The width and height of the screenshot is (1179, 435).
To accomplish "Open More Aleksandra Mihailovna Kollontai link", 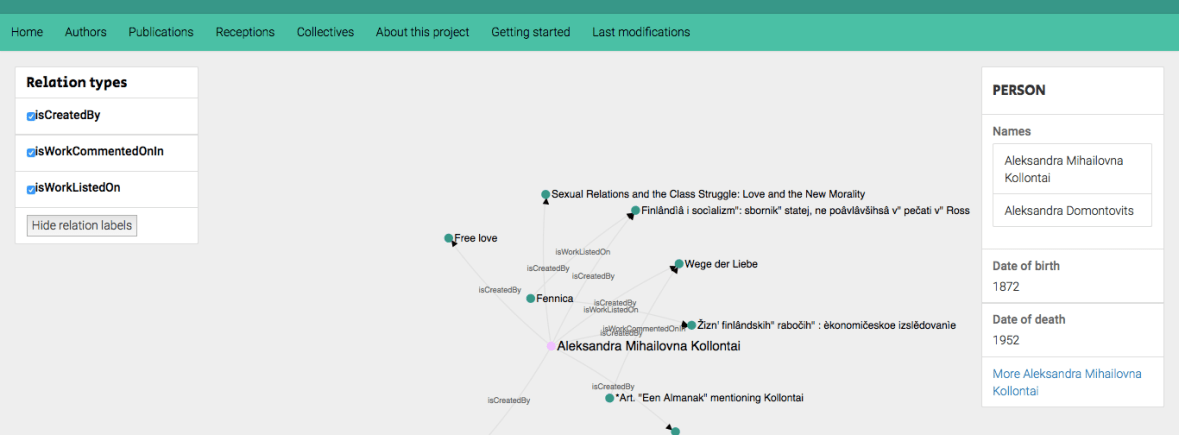I will click(x=1067, y=382).
